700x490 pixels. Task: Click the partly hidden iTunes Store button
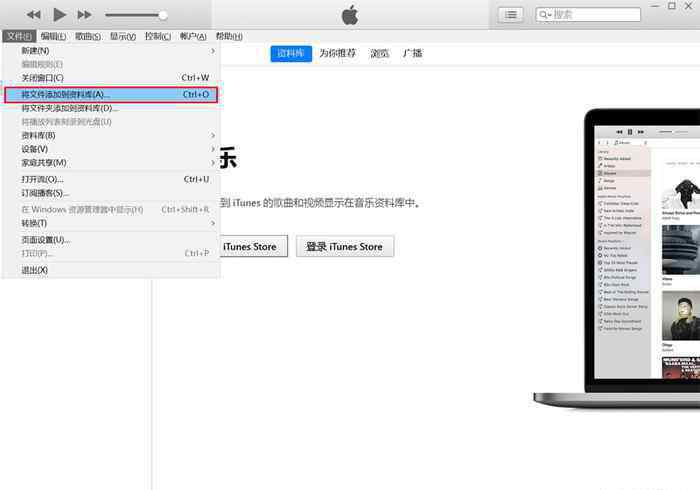[254, 246]
